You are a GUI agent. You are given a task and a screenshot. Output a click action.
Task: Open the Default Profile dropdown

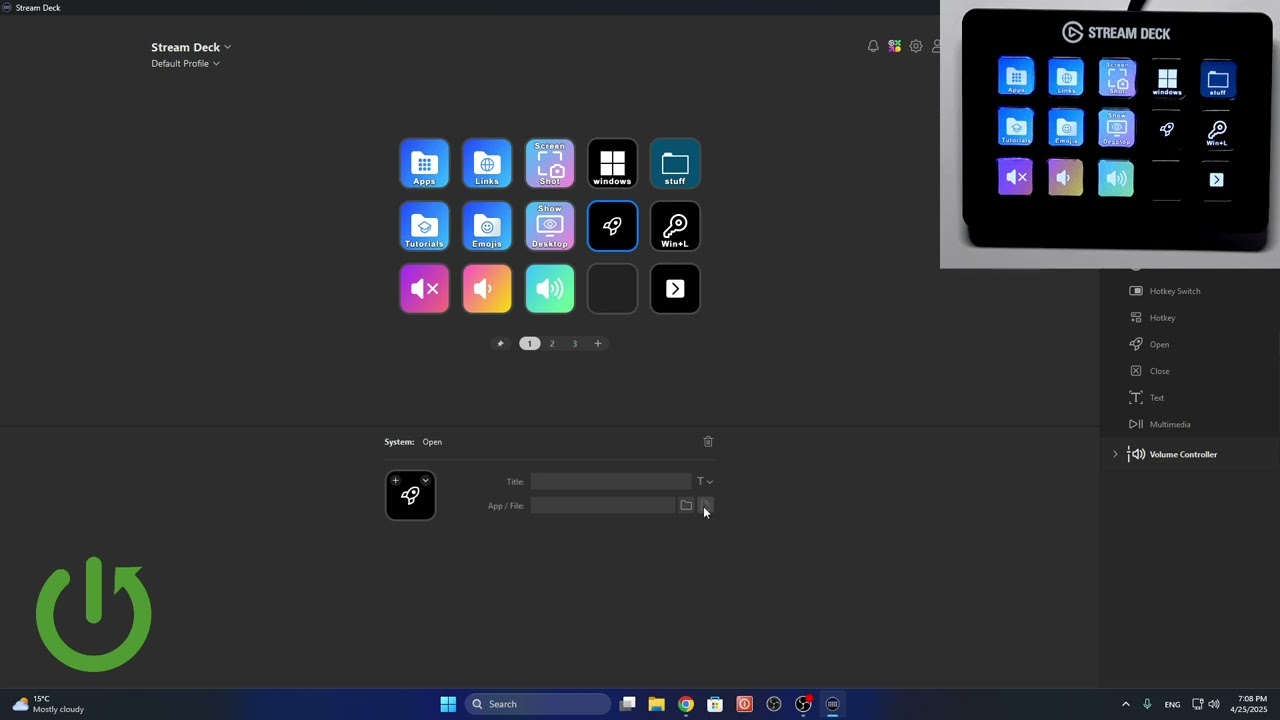coord(185,63)
